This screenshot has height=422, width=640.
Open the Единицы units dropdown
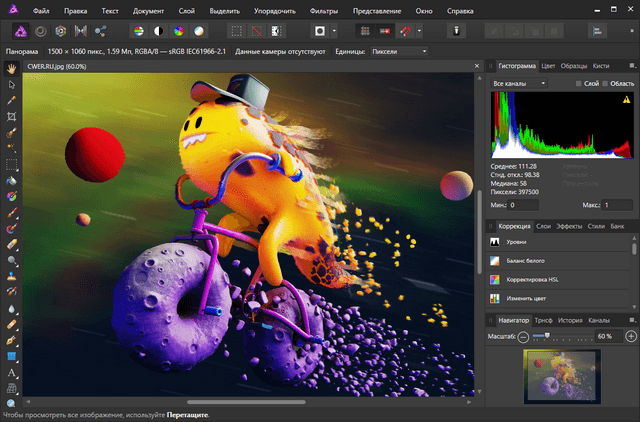click(x=397, y=50)
